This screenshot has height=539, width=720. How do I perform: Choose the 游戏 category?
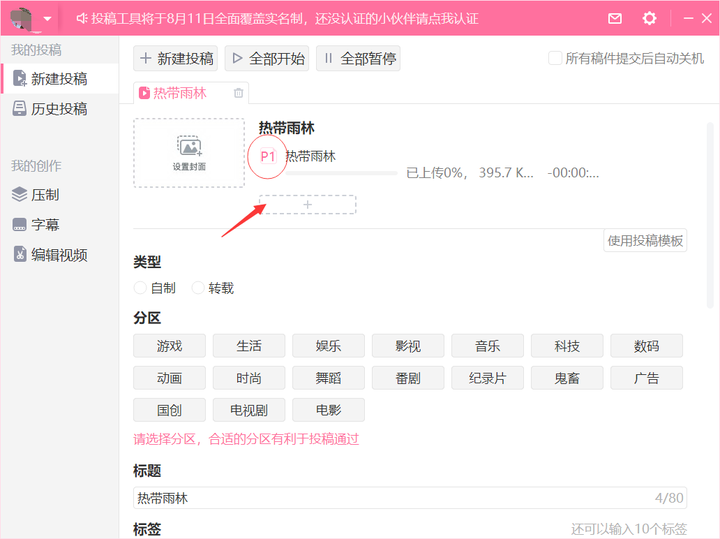point(169,346)
